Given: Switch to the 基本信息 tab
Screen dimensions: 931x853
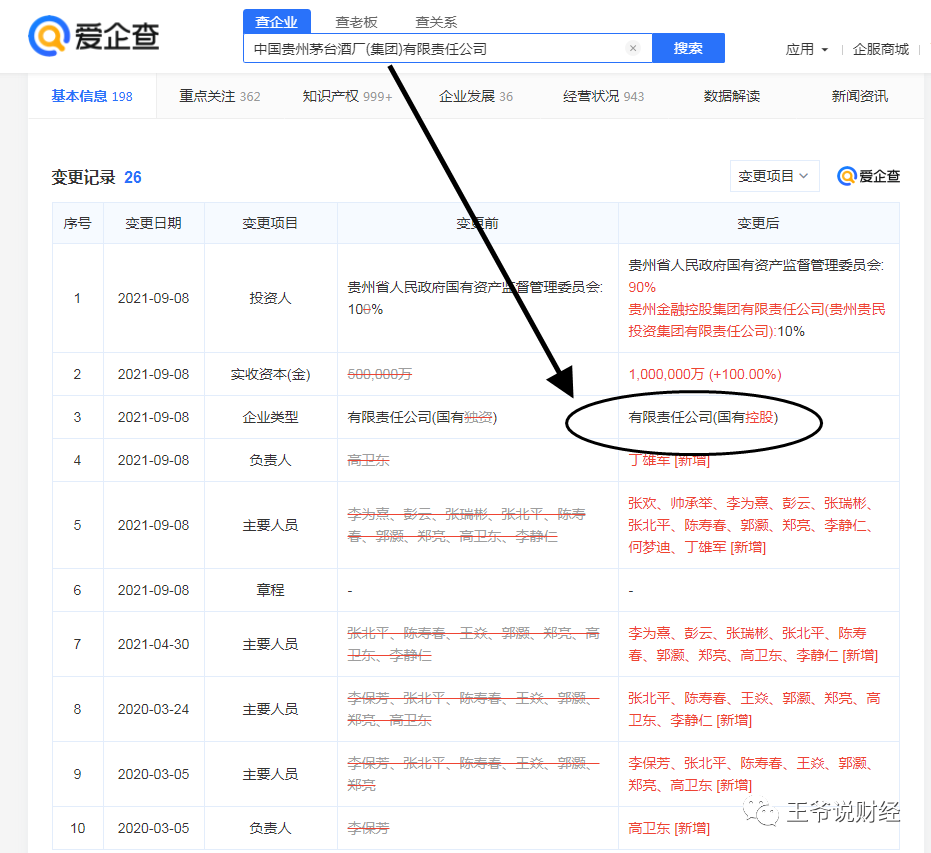Looking at the screenshot, I should (x=92, y=96).
